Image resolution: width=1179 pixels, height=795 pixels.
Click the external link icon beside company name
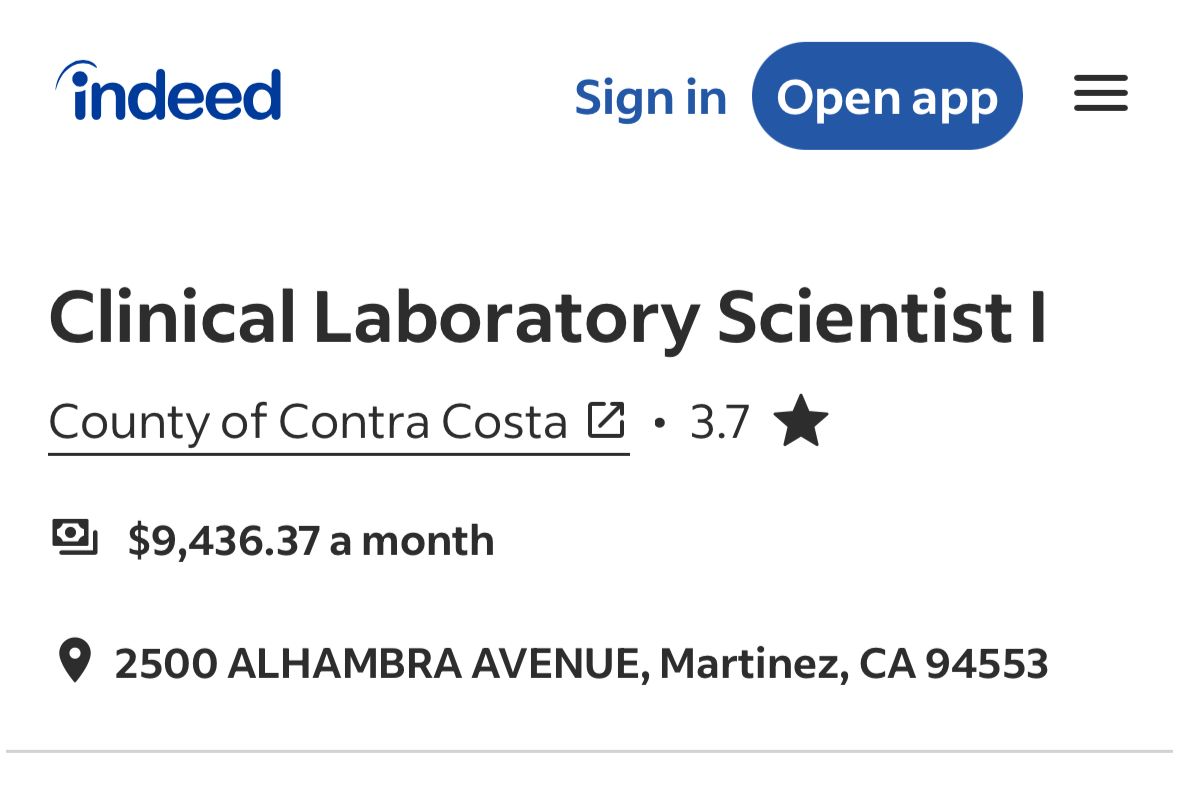(x=606, y=420)
